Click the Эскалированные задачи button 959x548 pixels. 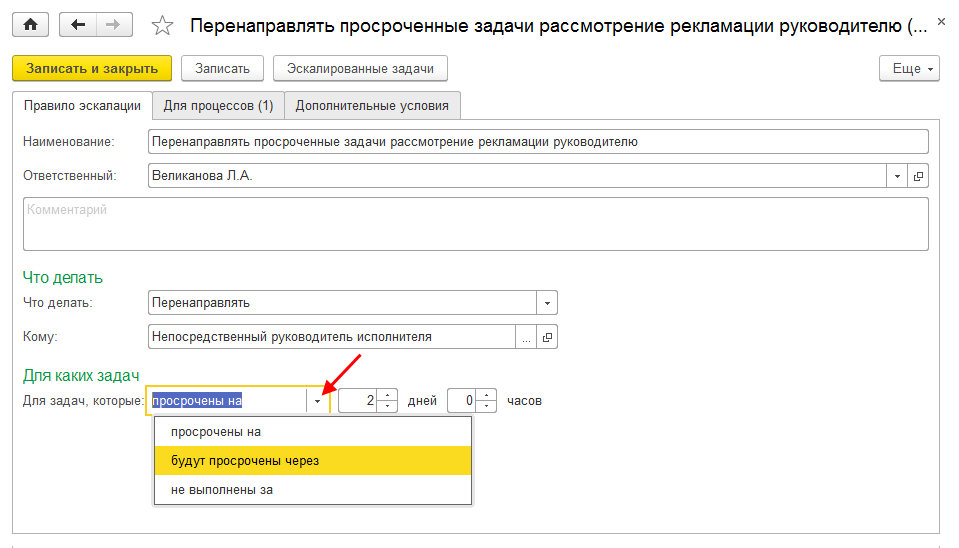click(360, 68)
